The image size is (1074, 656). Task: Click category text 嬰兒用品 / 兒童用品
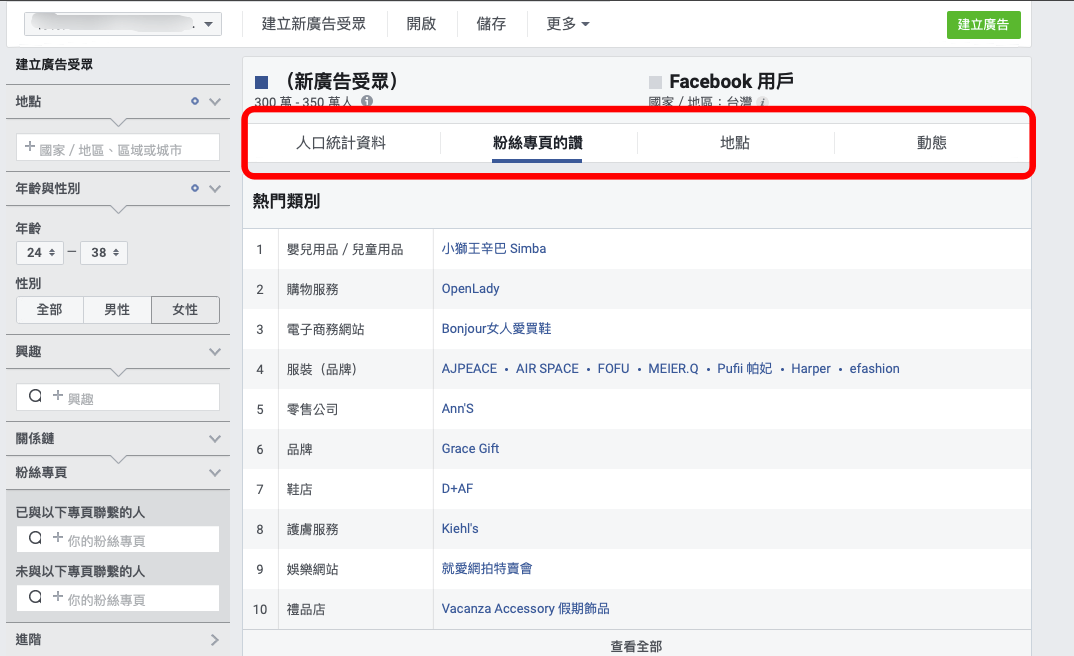(x=345, y=249)
